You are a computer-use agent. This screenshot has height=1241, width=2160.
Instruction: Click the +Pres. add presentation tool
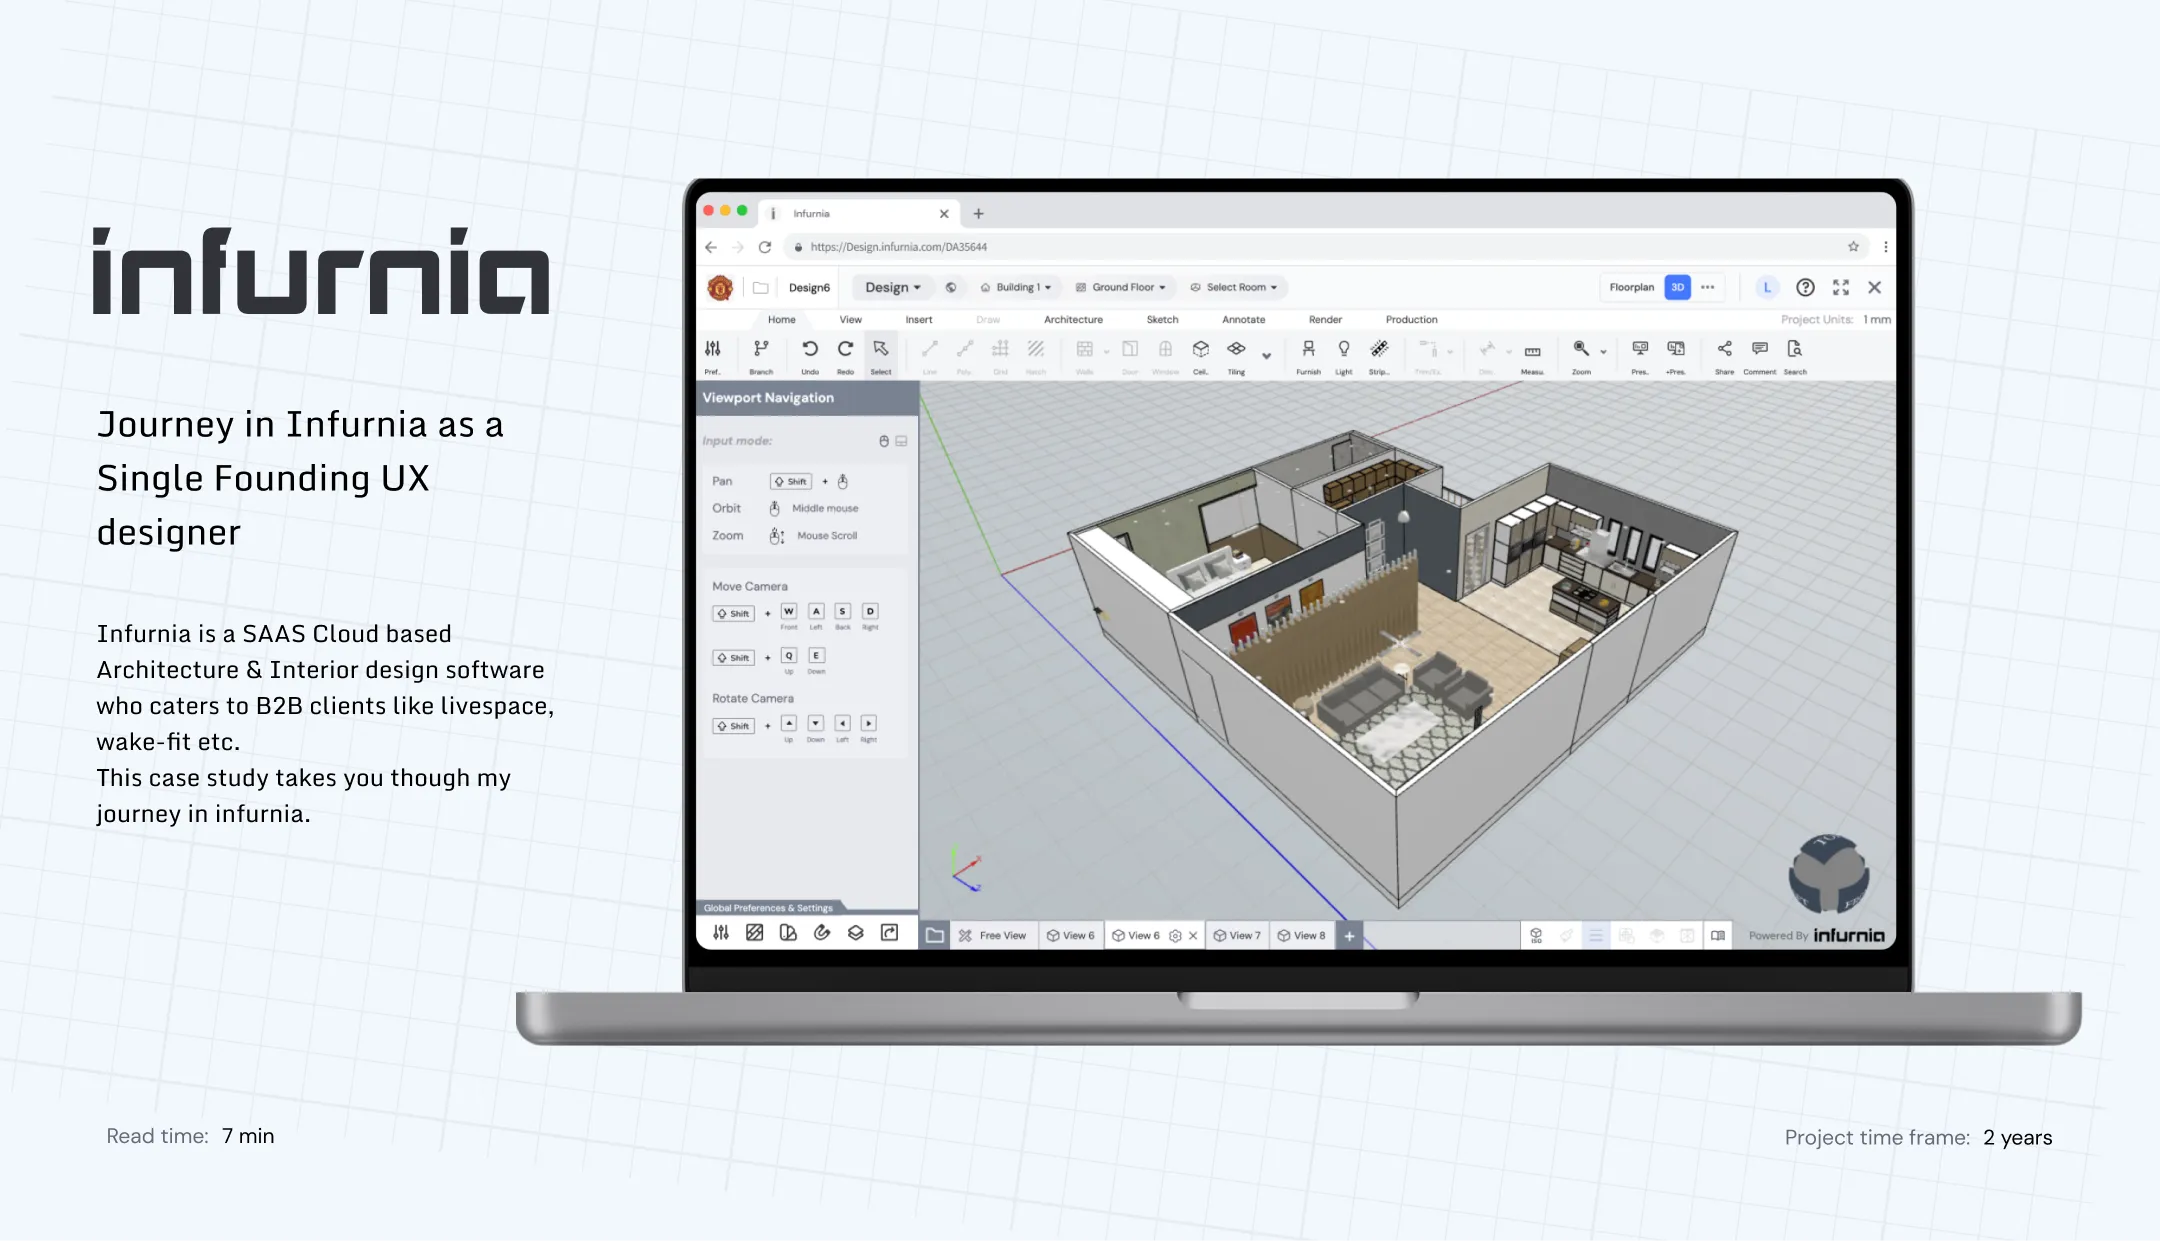[1676, 355]
